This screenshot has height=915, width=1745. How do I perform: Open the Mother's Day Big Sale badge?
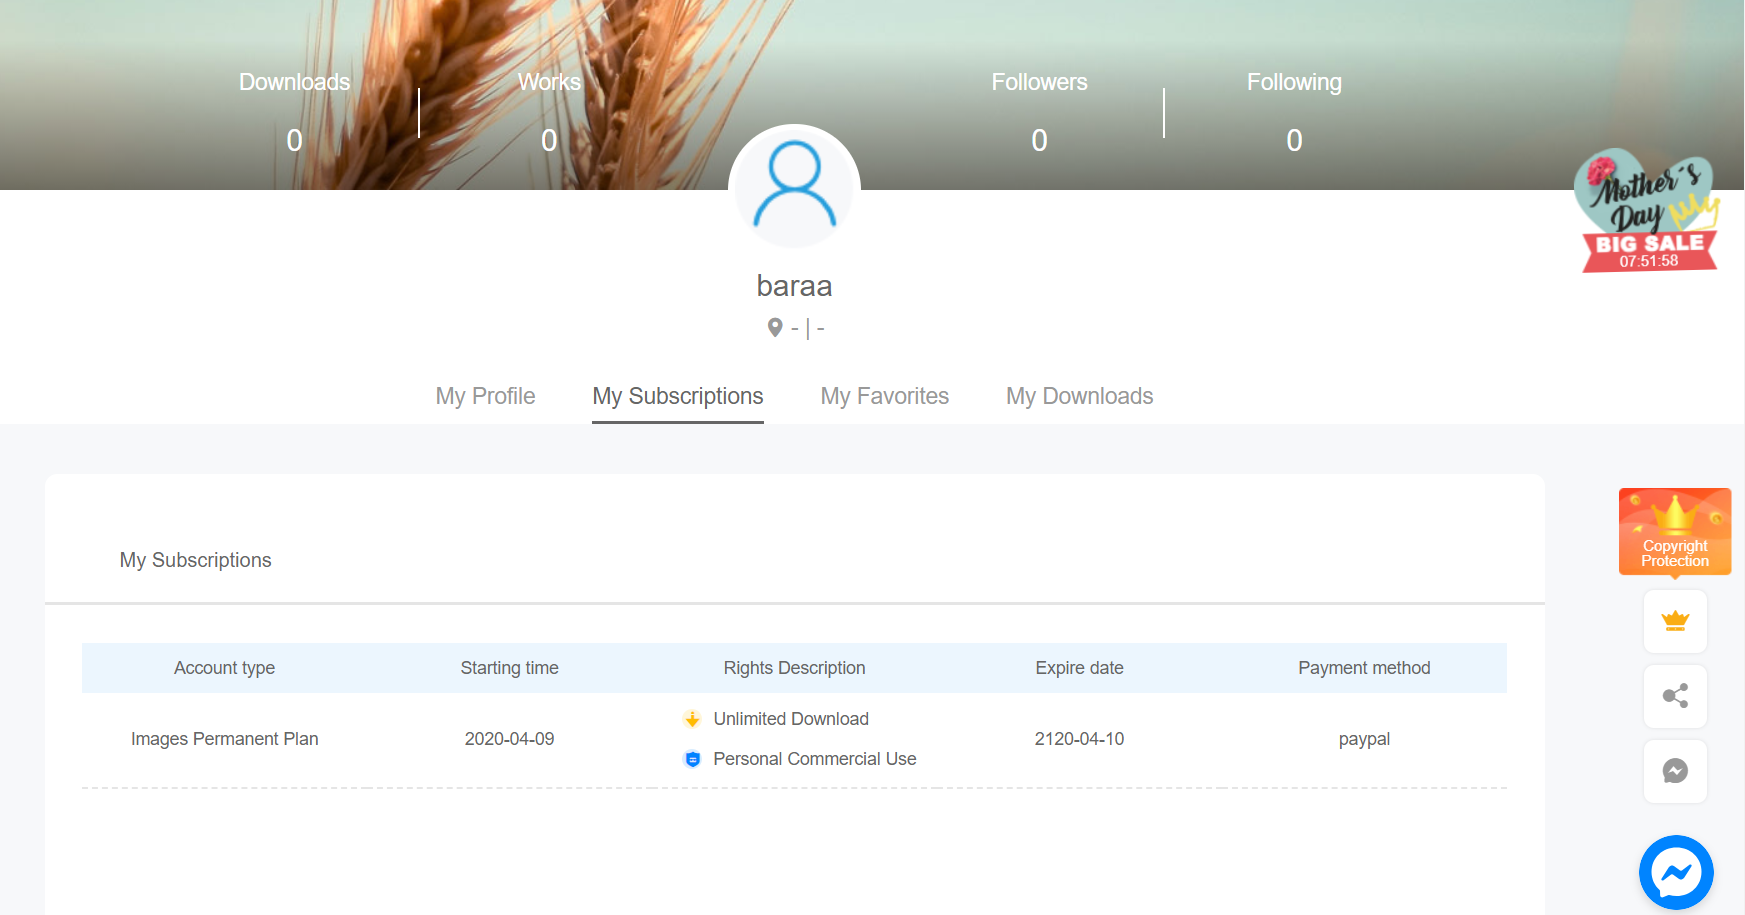pos(1647,212)
